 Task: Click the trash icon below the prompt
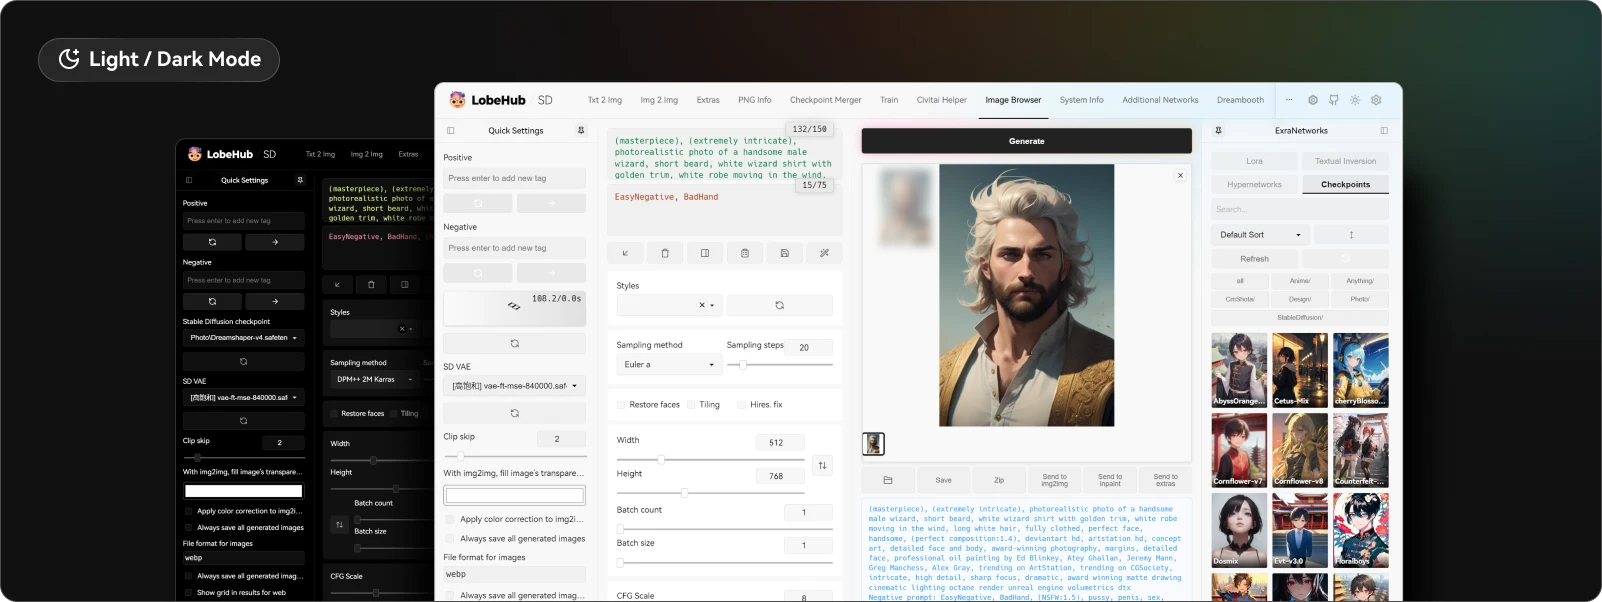(x=665, y=253)
